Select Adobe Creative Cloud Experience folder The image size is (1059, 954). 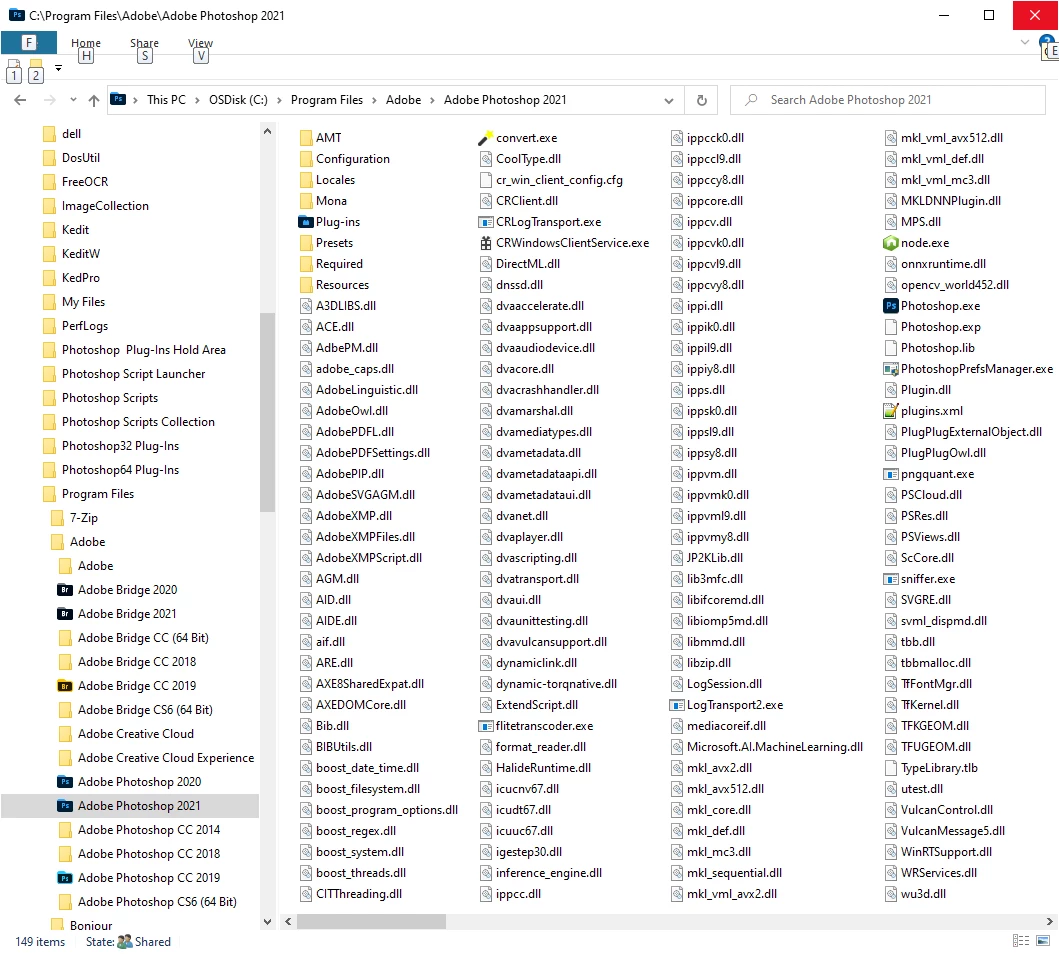pyautogui.click(x=166, y=758)
